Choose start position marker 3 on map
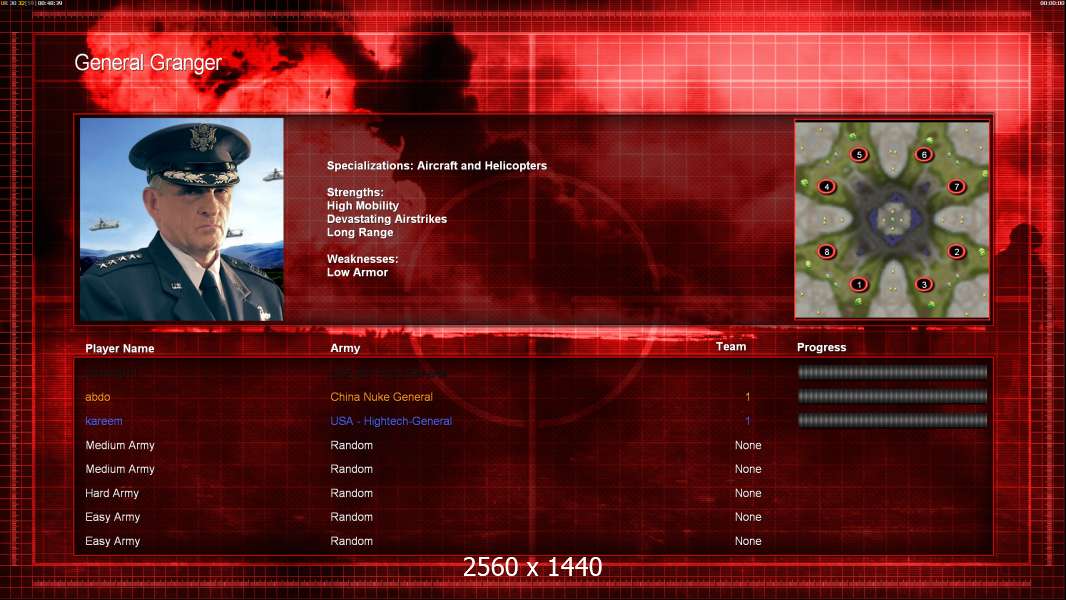The width and height of the screenshot is (1066, 600). pyautogui.click(x=924, y=285)
